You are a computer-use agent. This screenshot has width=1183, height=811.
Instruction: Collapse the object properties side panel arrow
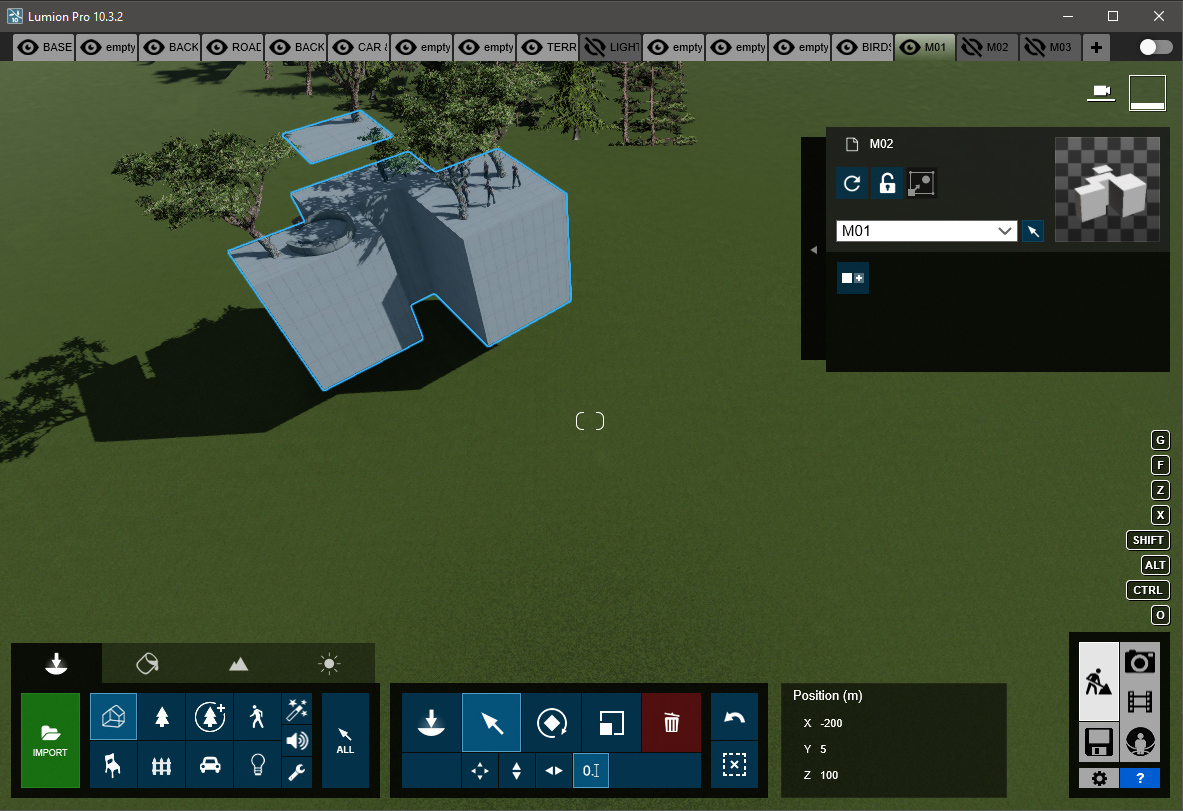pyautogui.click(x=813, y=249)
